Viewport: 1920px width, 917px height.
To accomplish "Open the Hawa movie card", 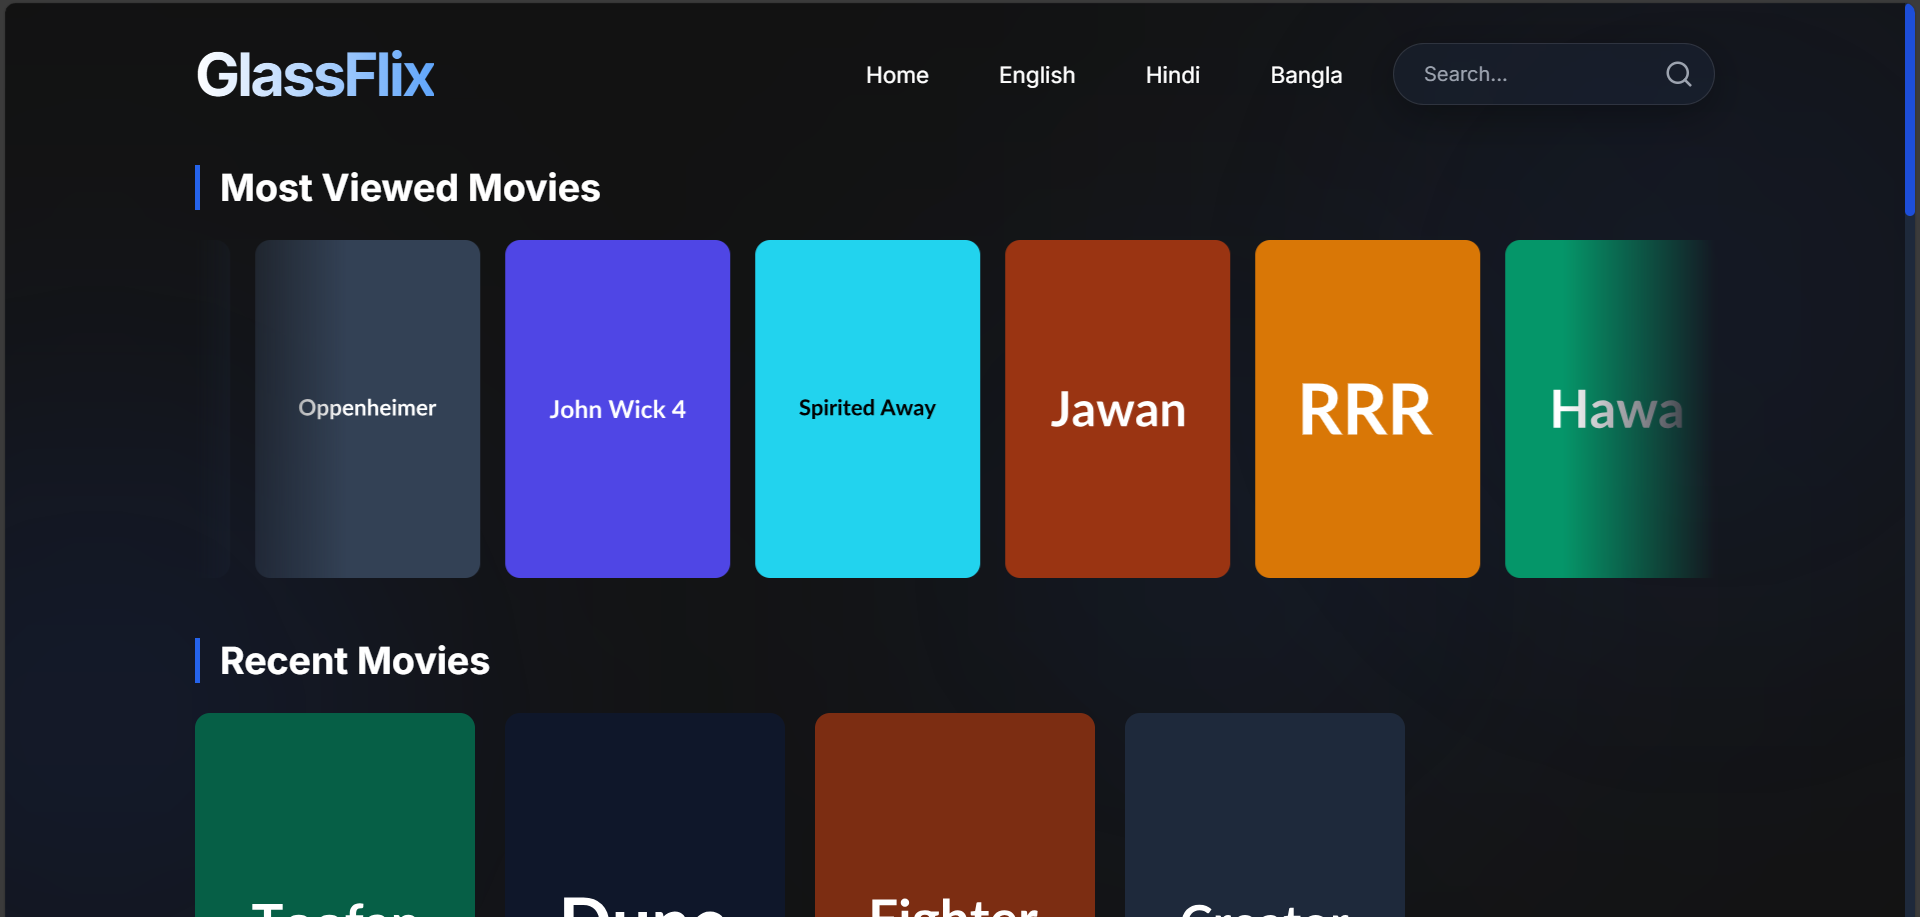I will [1605, 408].
